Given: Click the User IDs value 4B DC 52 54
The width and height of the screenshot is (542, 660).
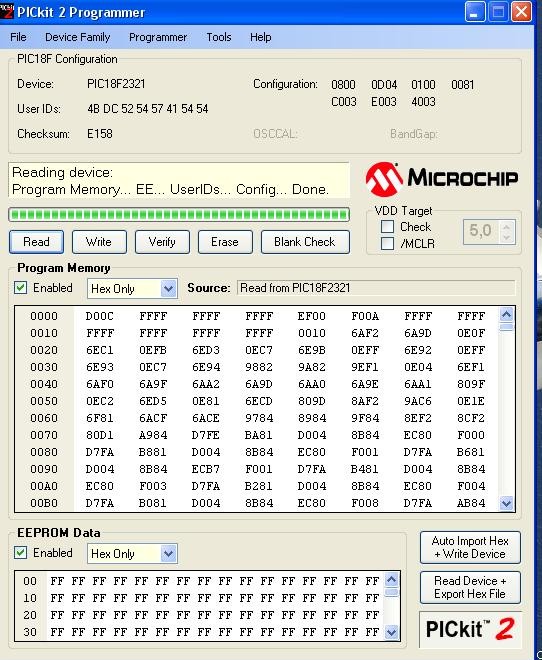Looking at the screenshot, I should point(148,109).
